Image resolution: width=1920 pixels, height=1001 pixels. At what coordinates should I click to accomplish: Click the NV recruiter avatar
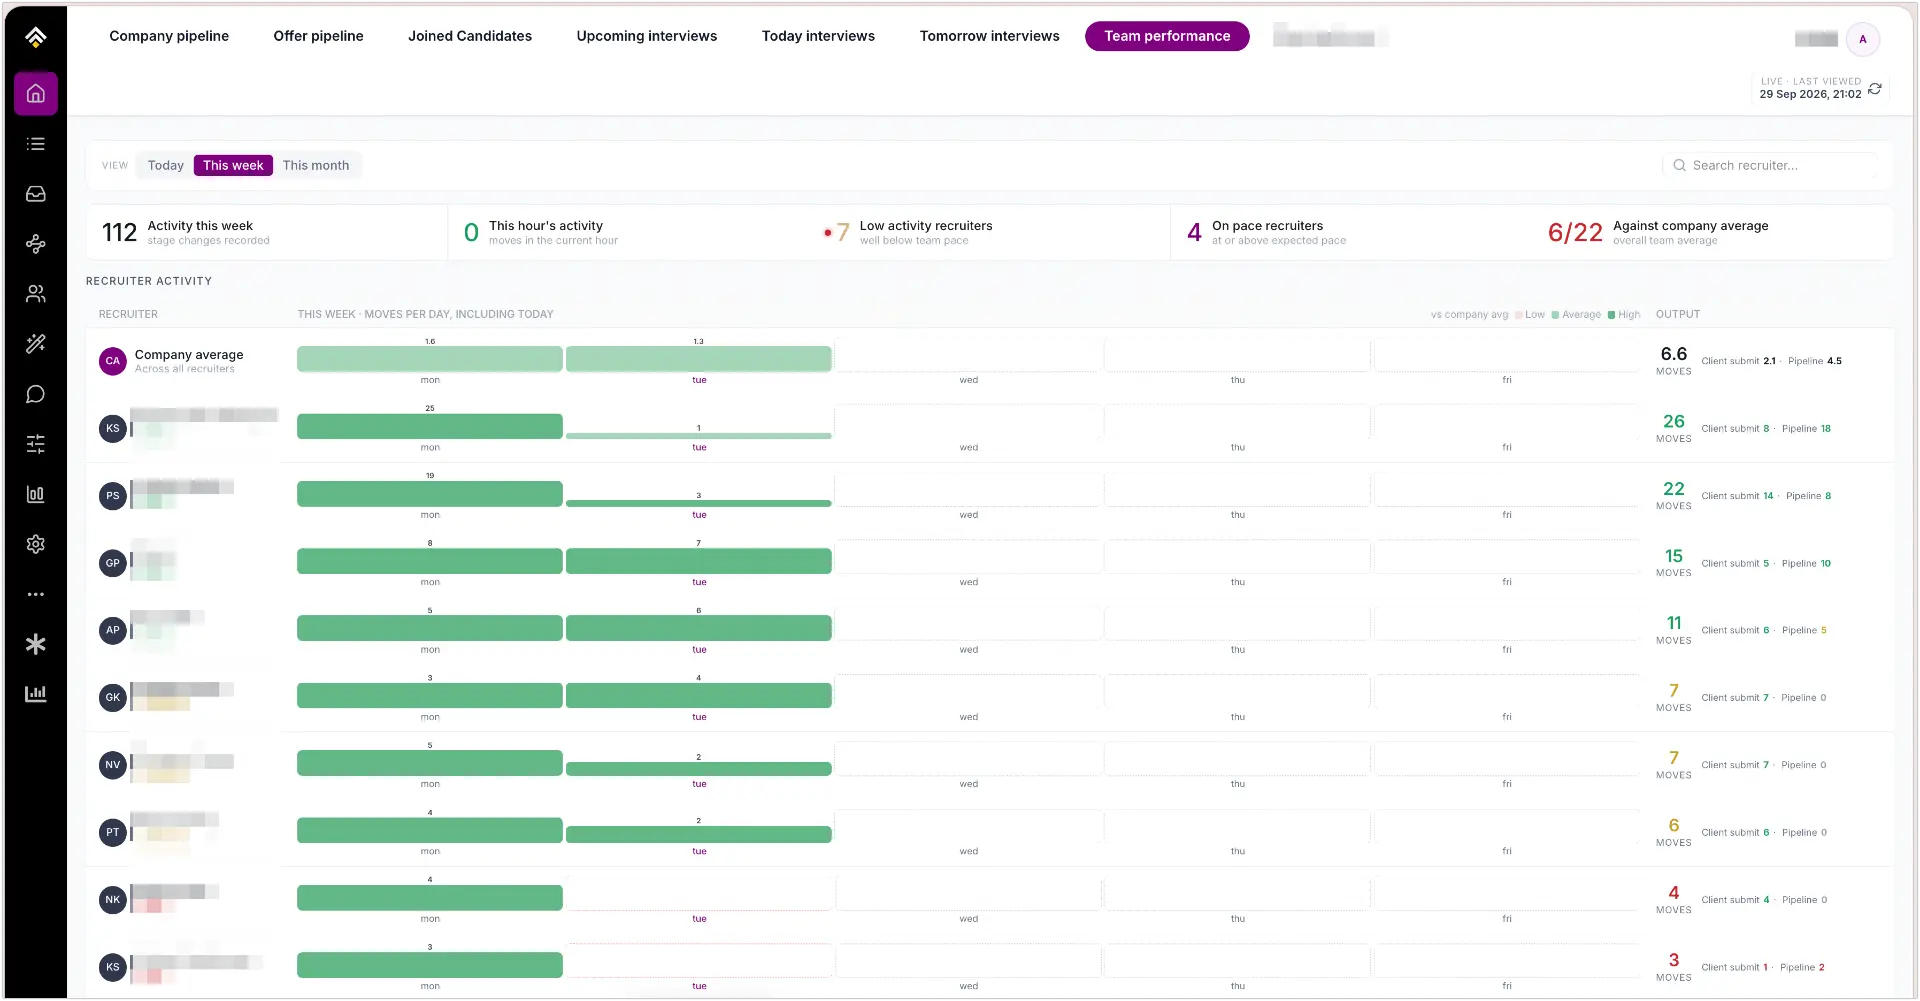[113, 765]
